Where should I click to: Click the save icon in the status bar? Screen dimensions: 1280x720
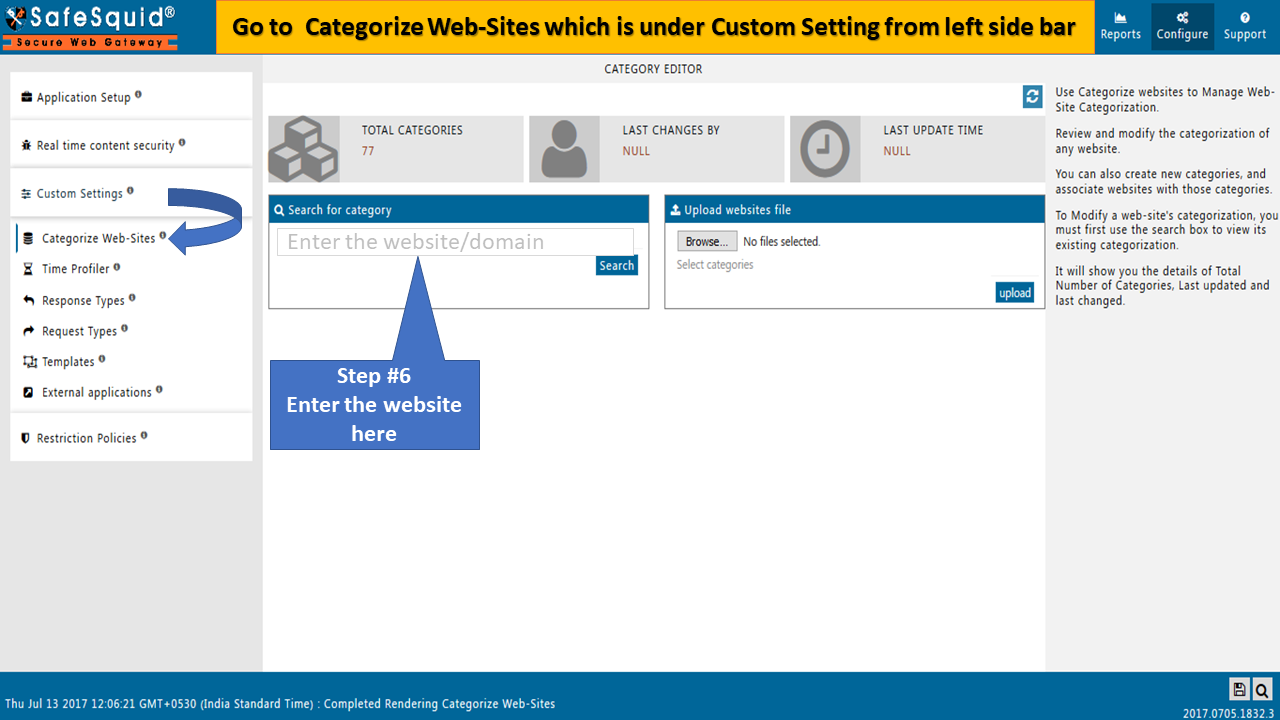coord(1239,689)
